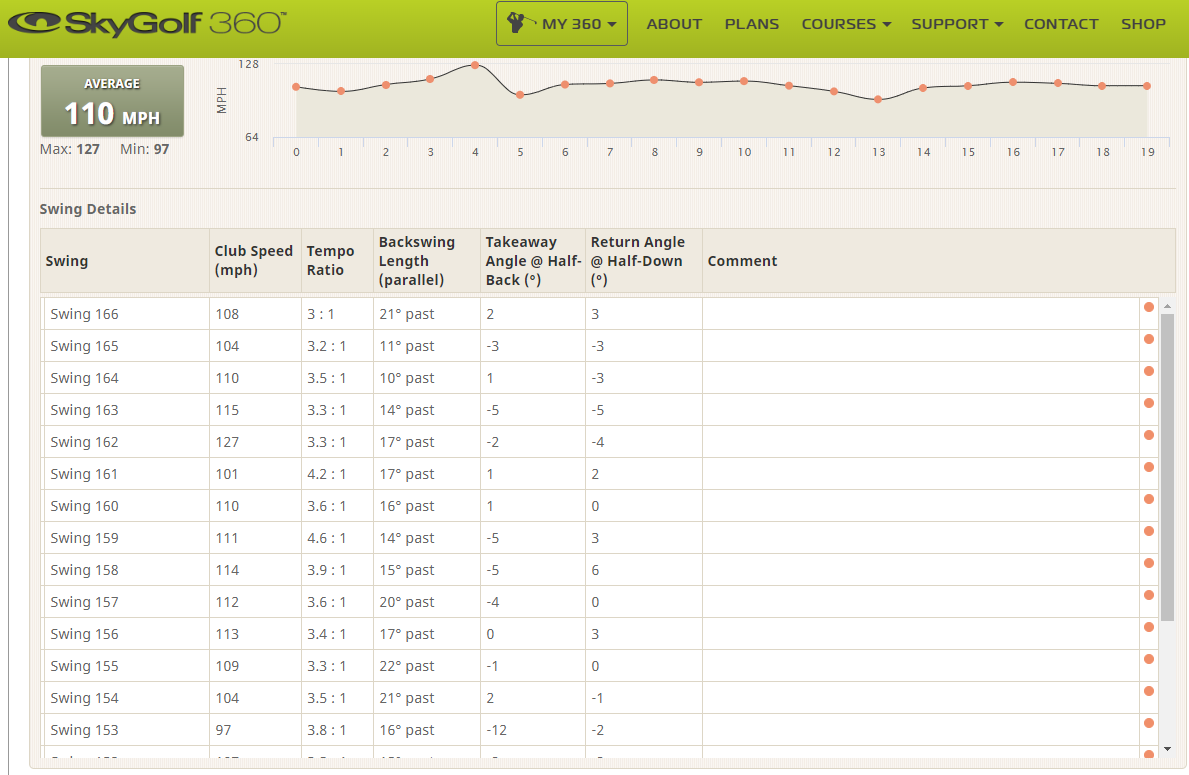
Task: Click the swing table vertical scrollbar thumb
Action: tap(1168, 466)
